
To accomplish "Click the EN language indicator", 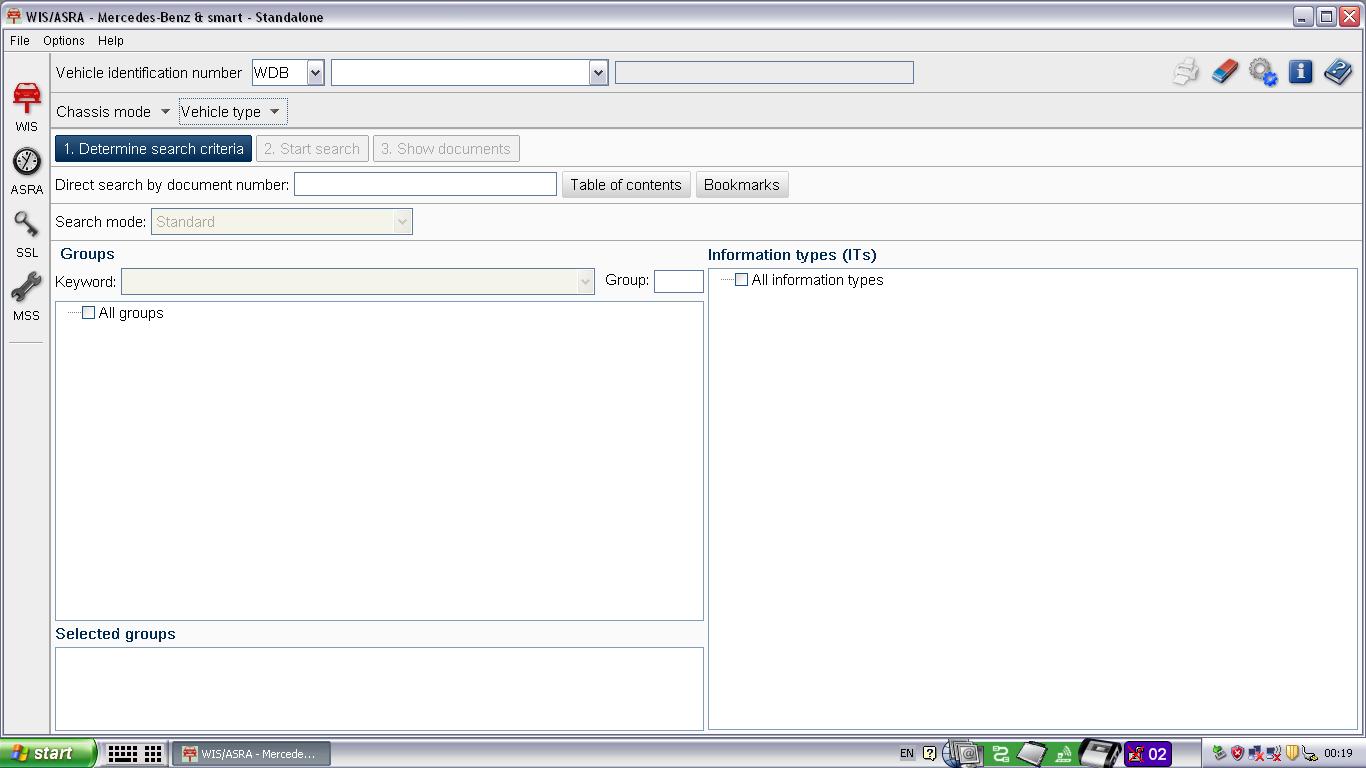I will coord(907,754).
